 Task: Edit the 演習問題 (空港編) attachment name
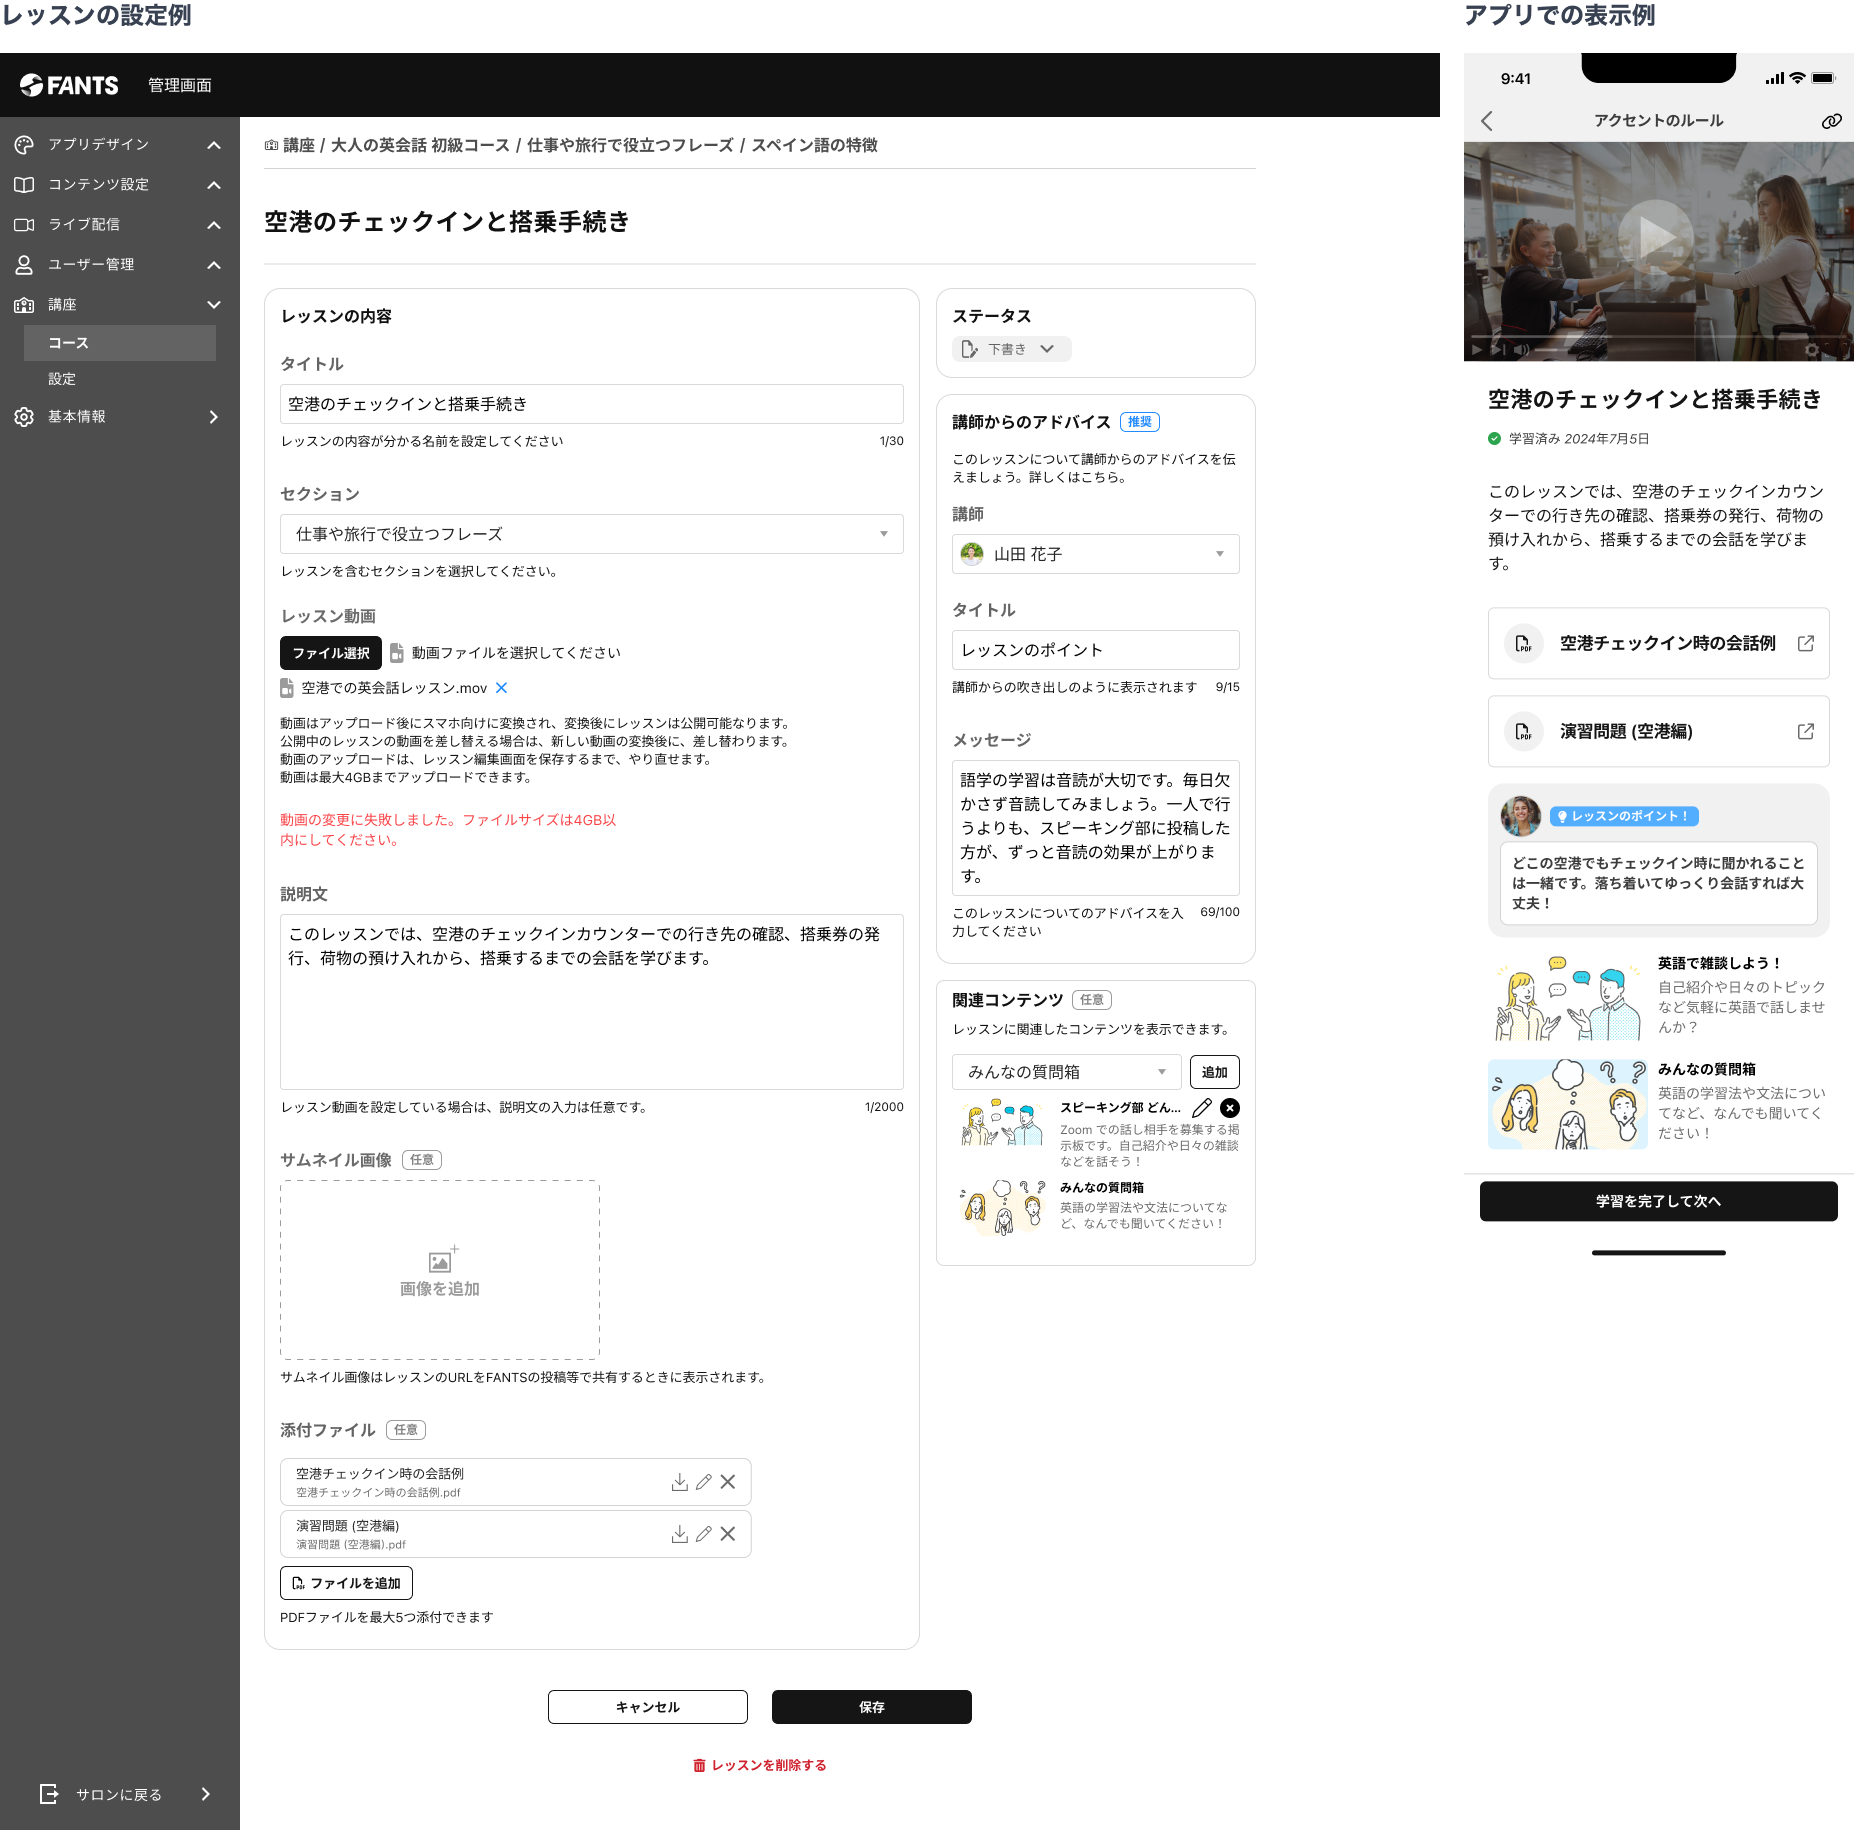[704, 1534]
